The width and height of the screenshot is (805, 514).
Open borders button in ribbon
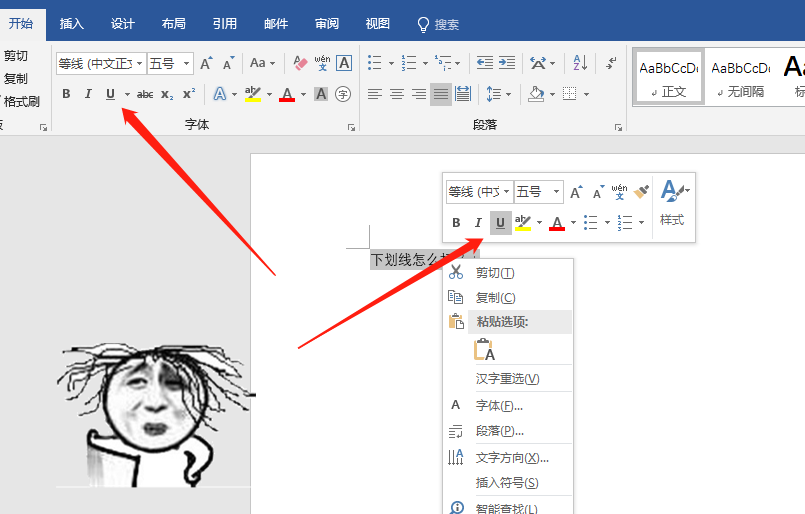coord(569,94)
